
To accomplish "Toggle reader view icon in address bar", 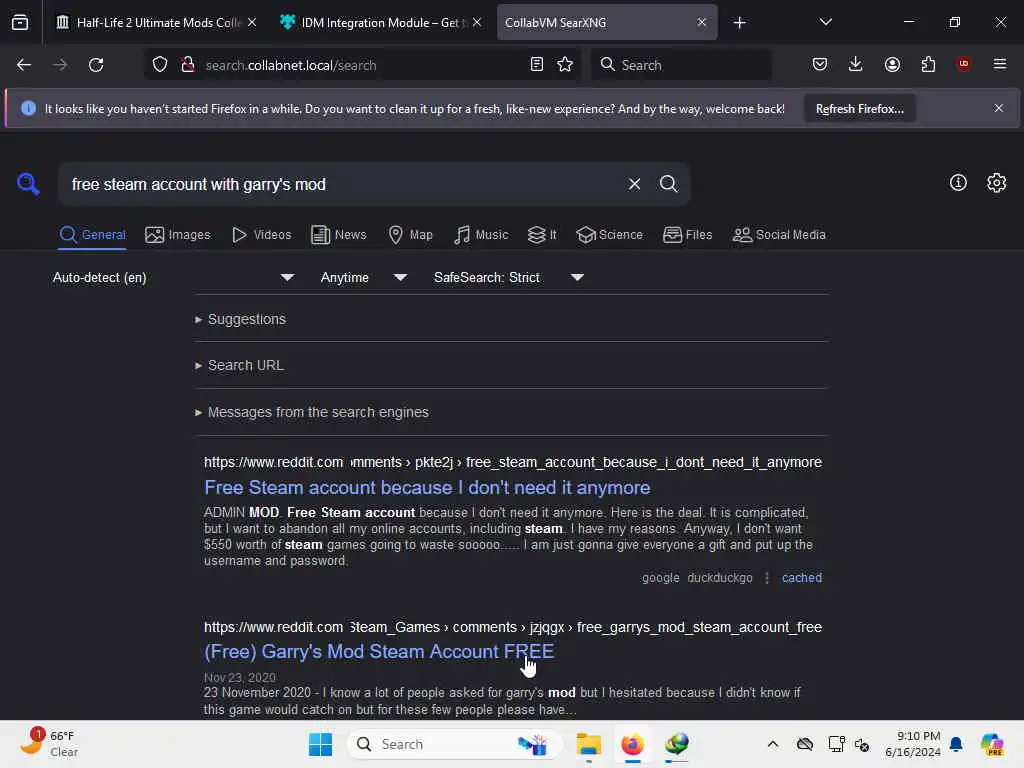I will (x=537, y=65).
